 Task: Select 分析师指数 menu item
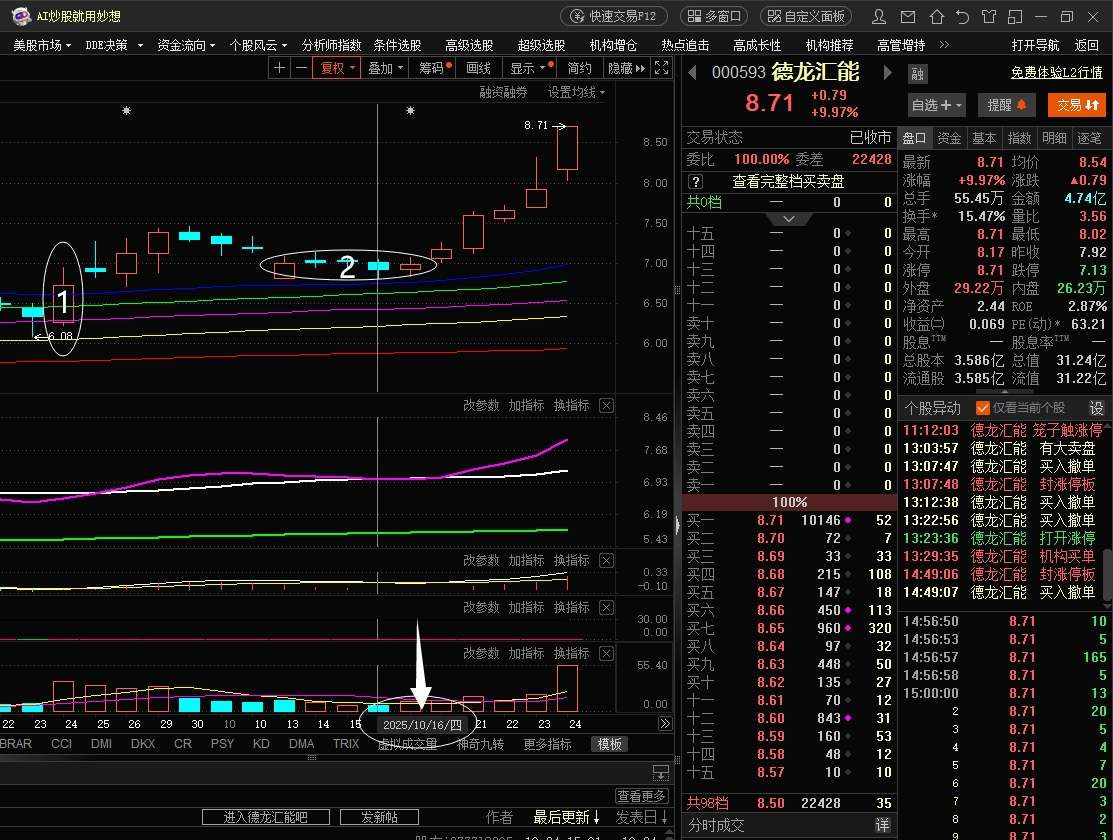tap(331, 45)
